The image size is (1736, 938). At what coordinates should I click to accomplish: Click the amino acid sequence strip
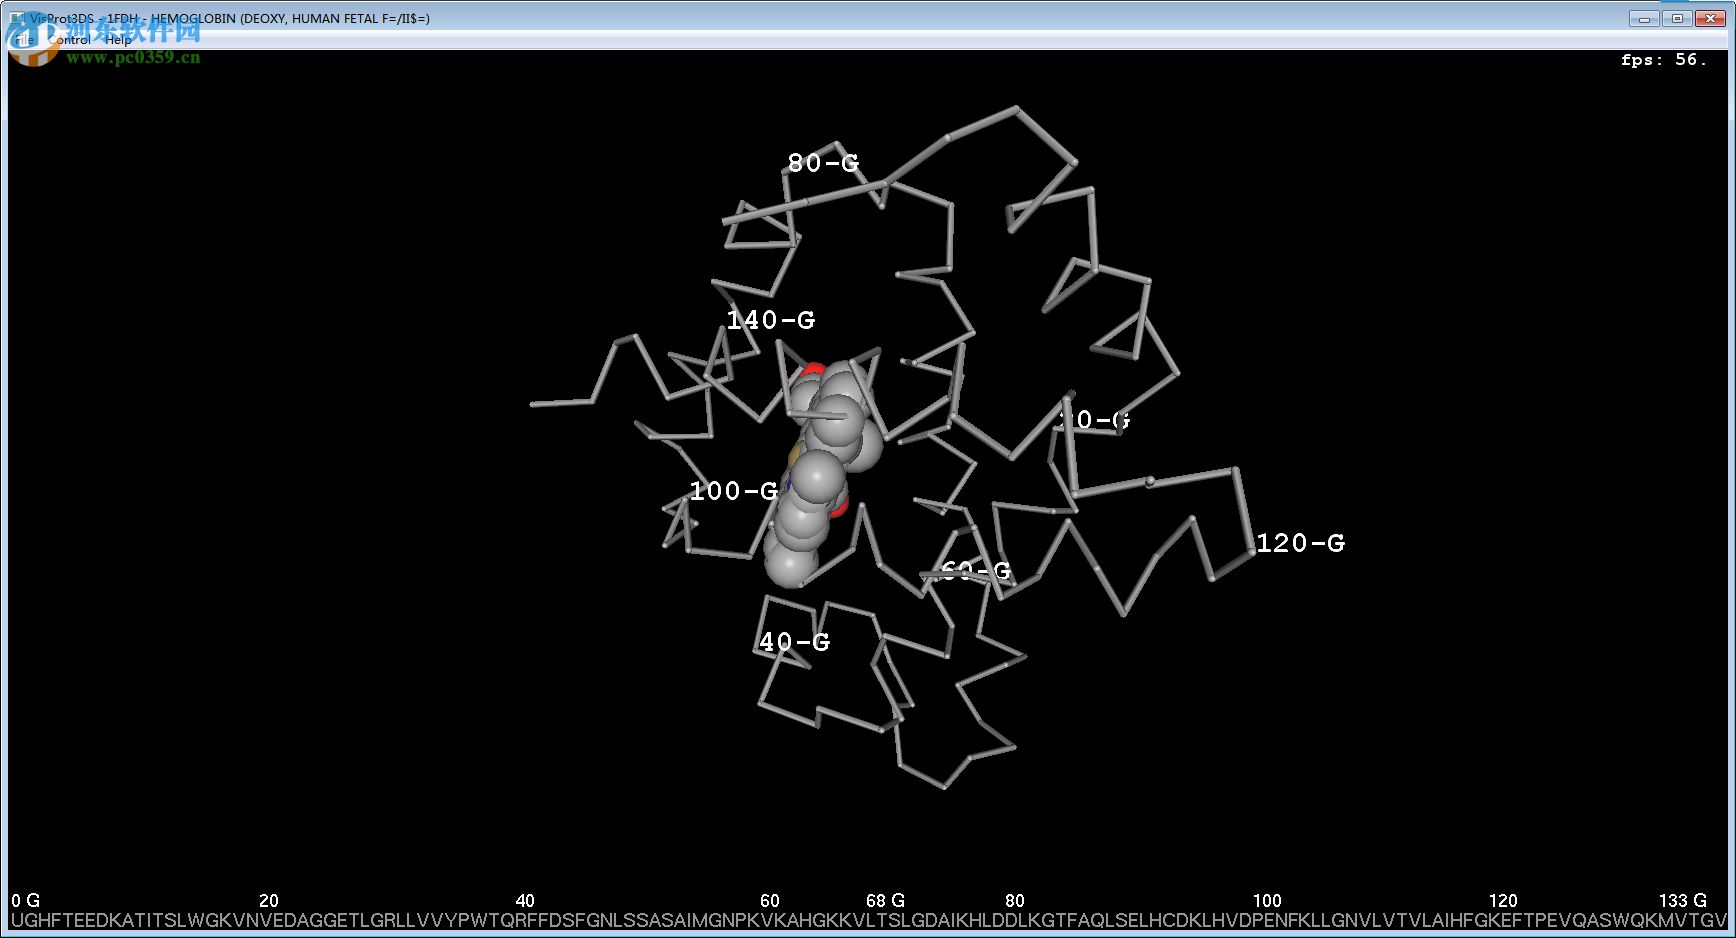tap(868, 920)
